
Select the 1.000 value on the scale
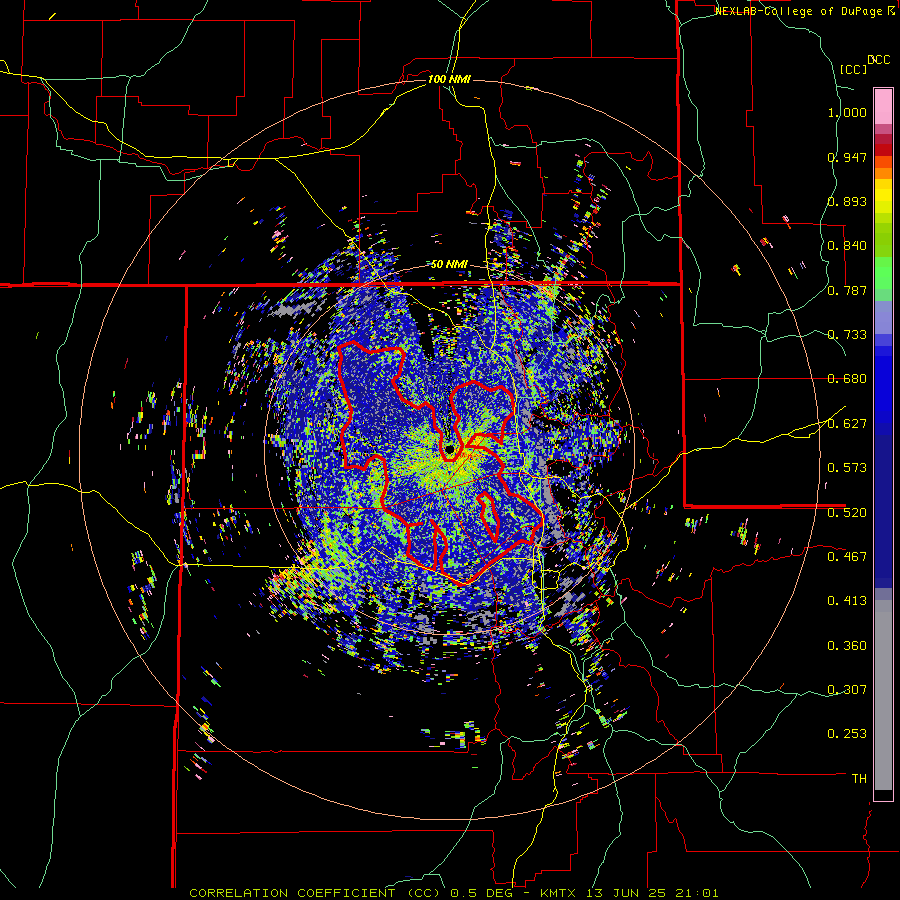click(x=847, y=112)
